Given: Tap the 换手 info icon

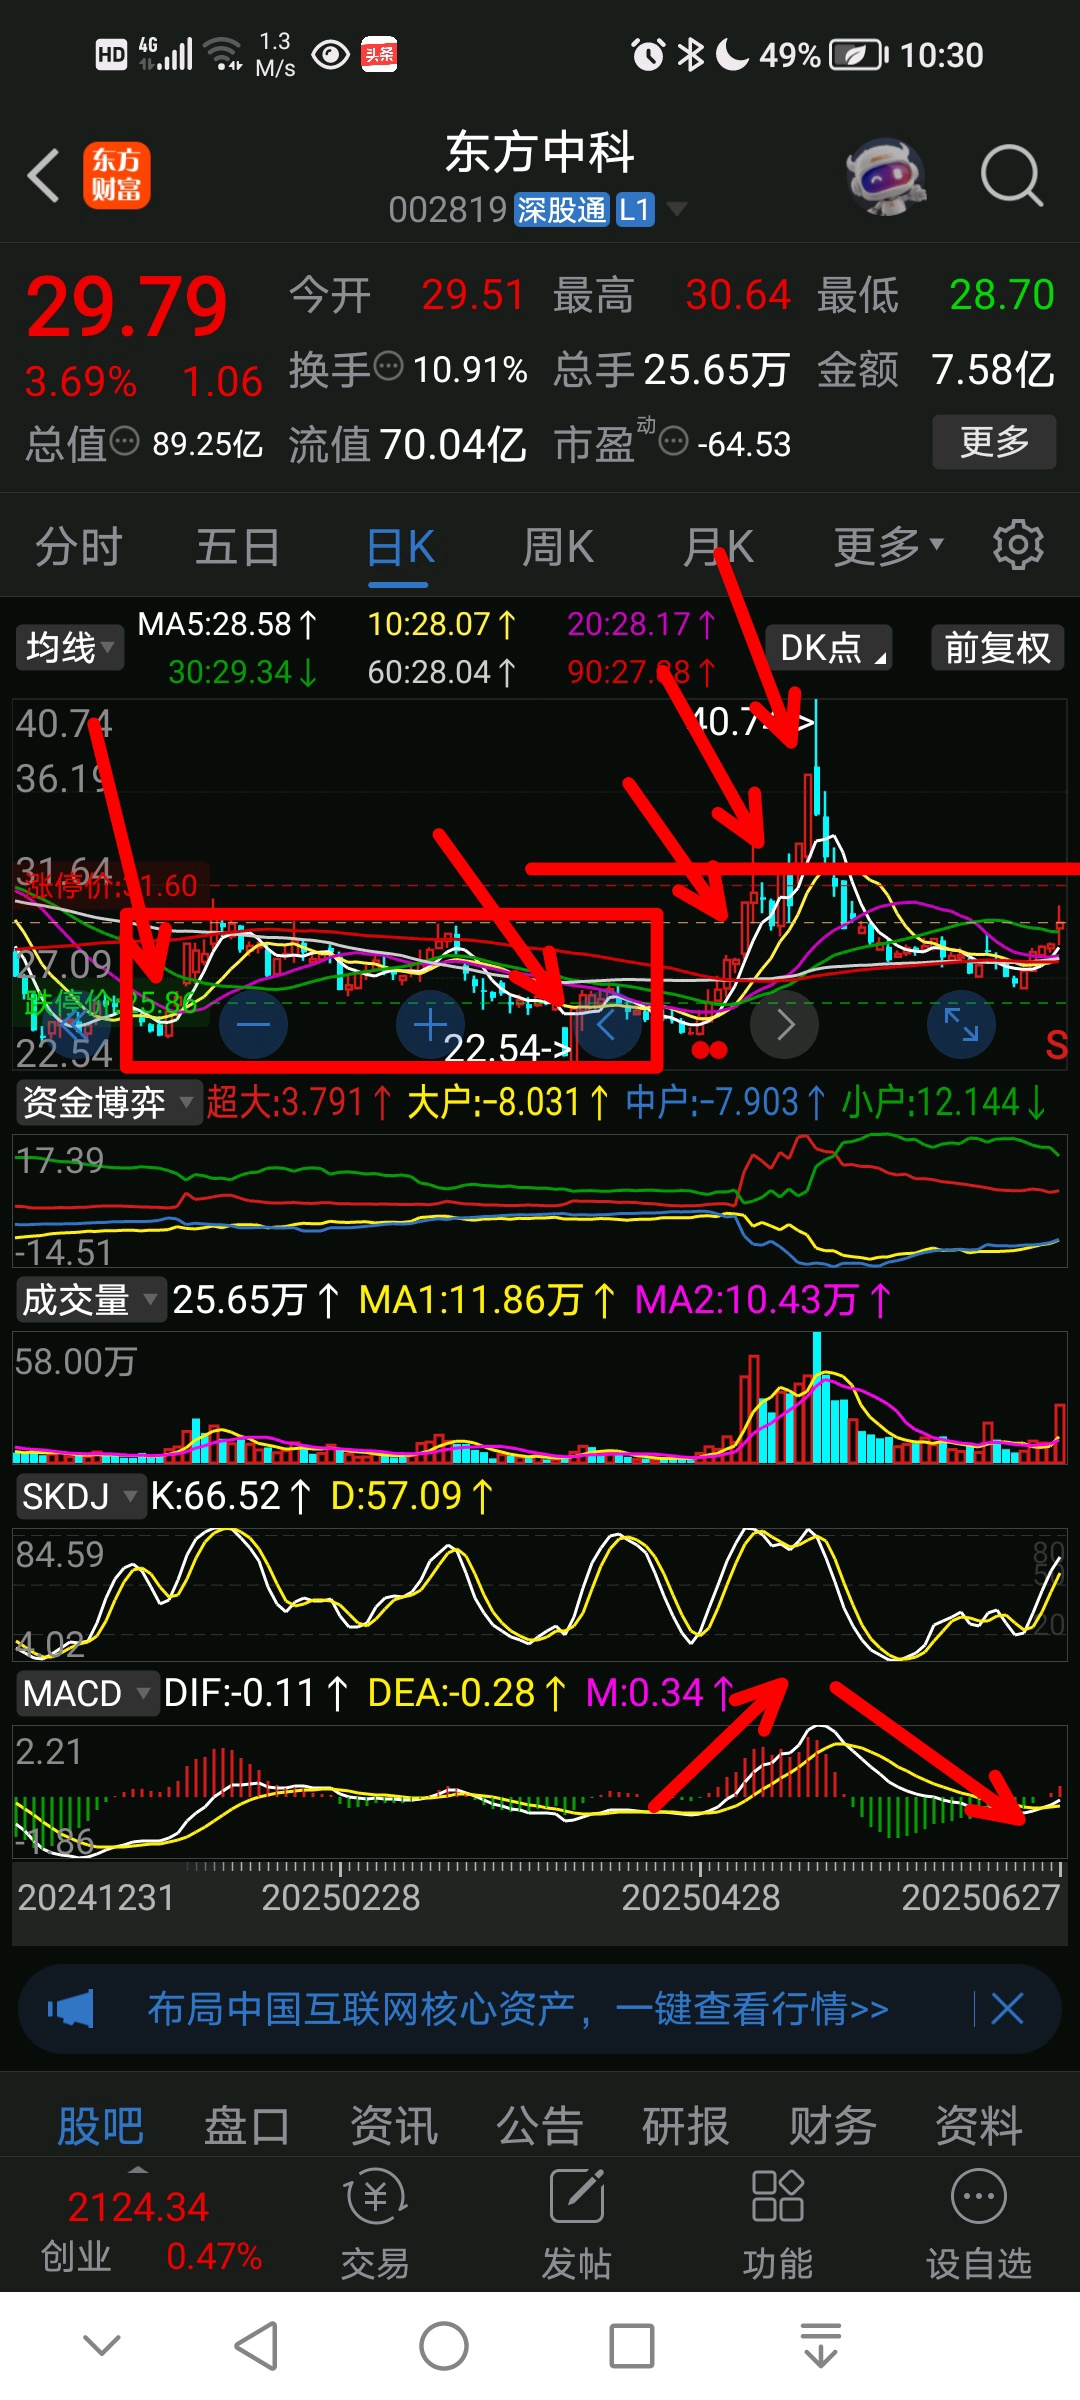Looking at the screenshot, I should (388, 366).
